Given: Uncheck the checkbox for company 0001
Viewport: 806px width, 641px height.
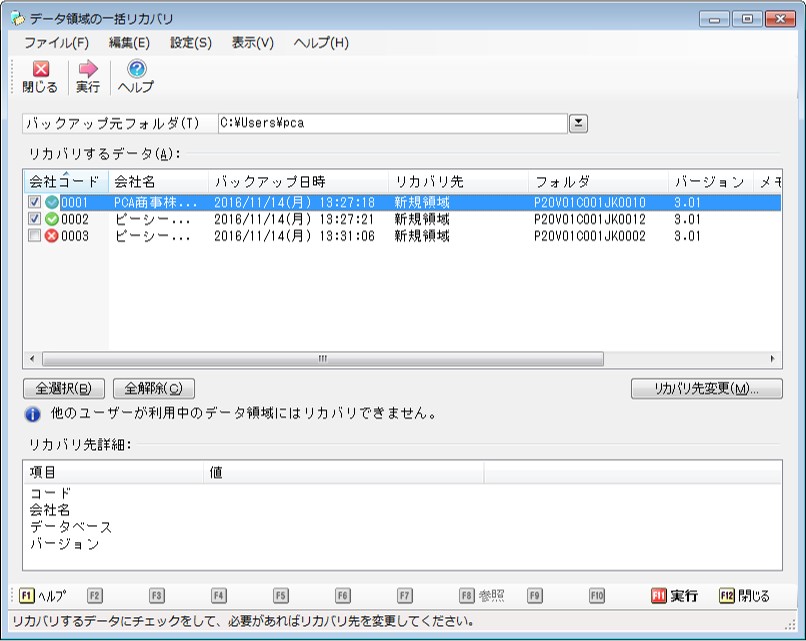Looking at the screenshot, I should pos(34,202).
